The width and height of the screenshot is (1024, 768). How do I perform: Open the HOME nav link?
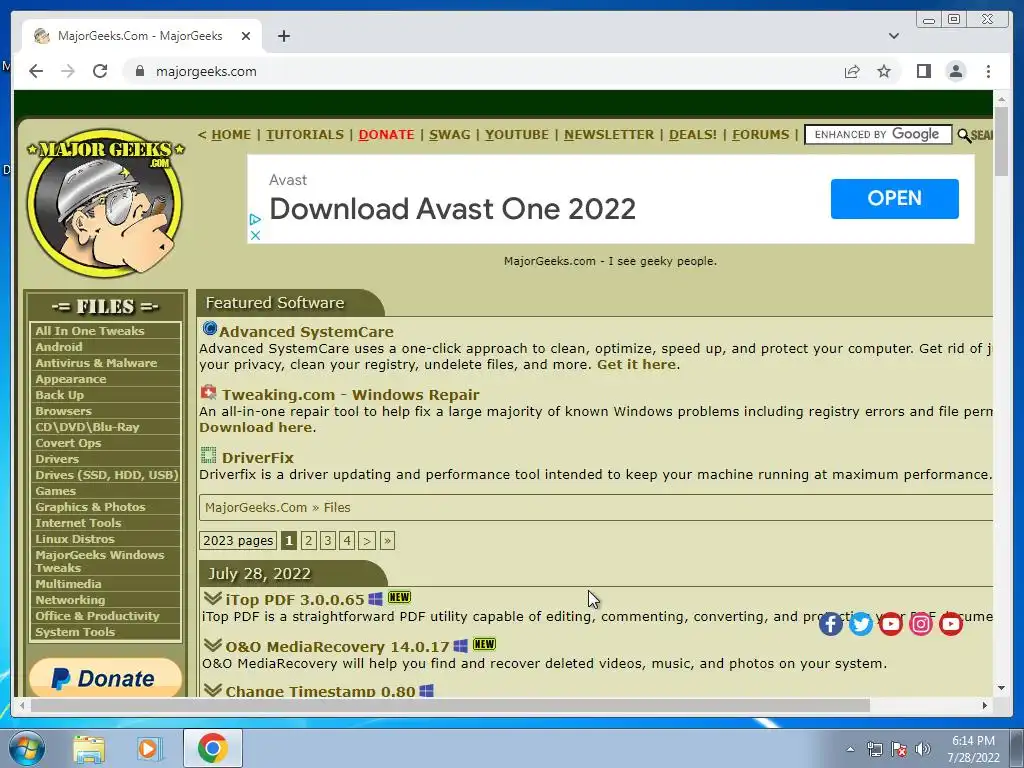tap(231, 135)
